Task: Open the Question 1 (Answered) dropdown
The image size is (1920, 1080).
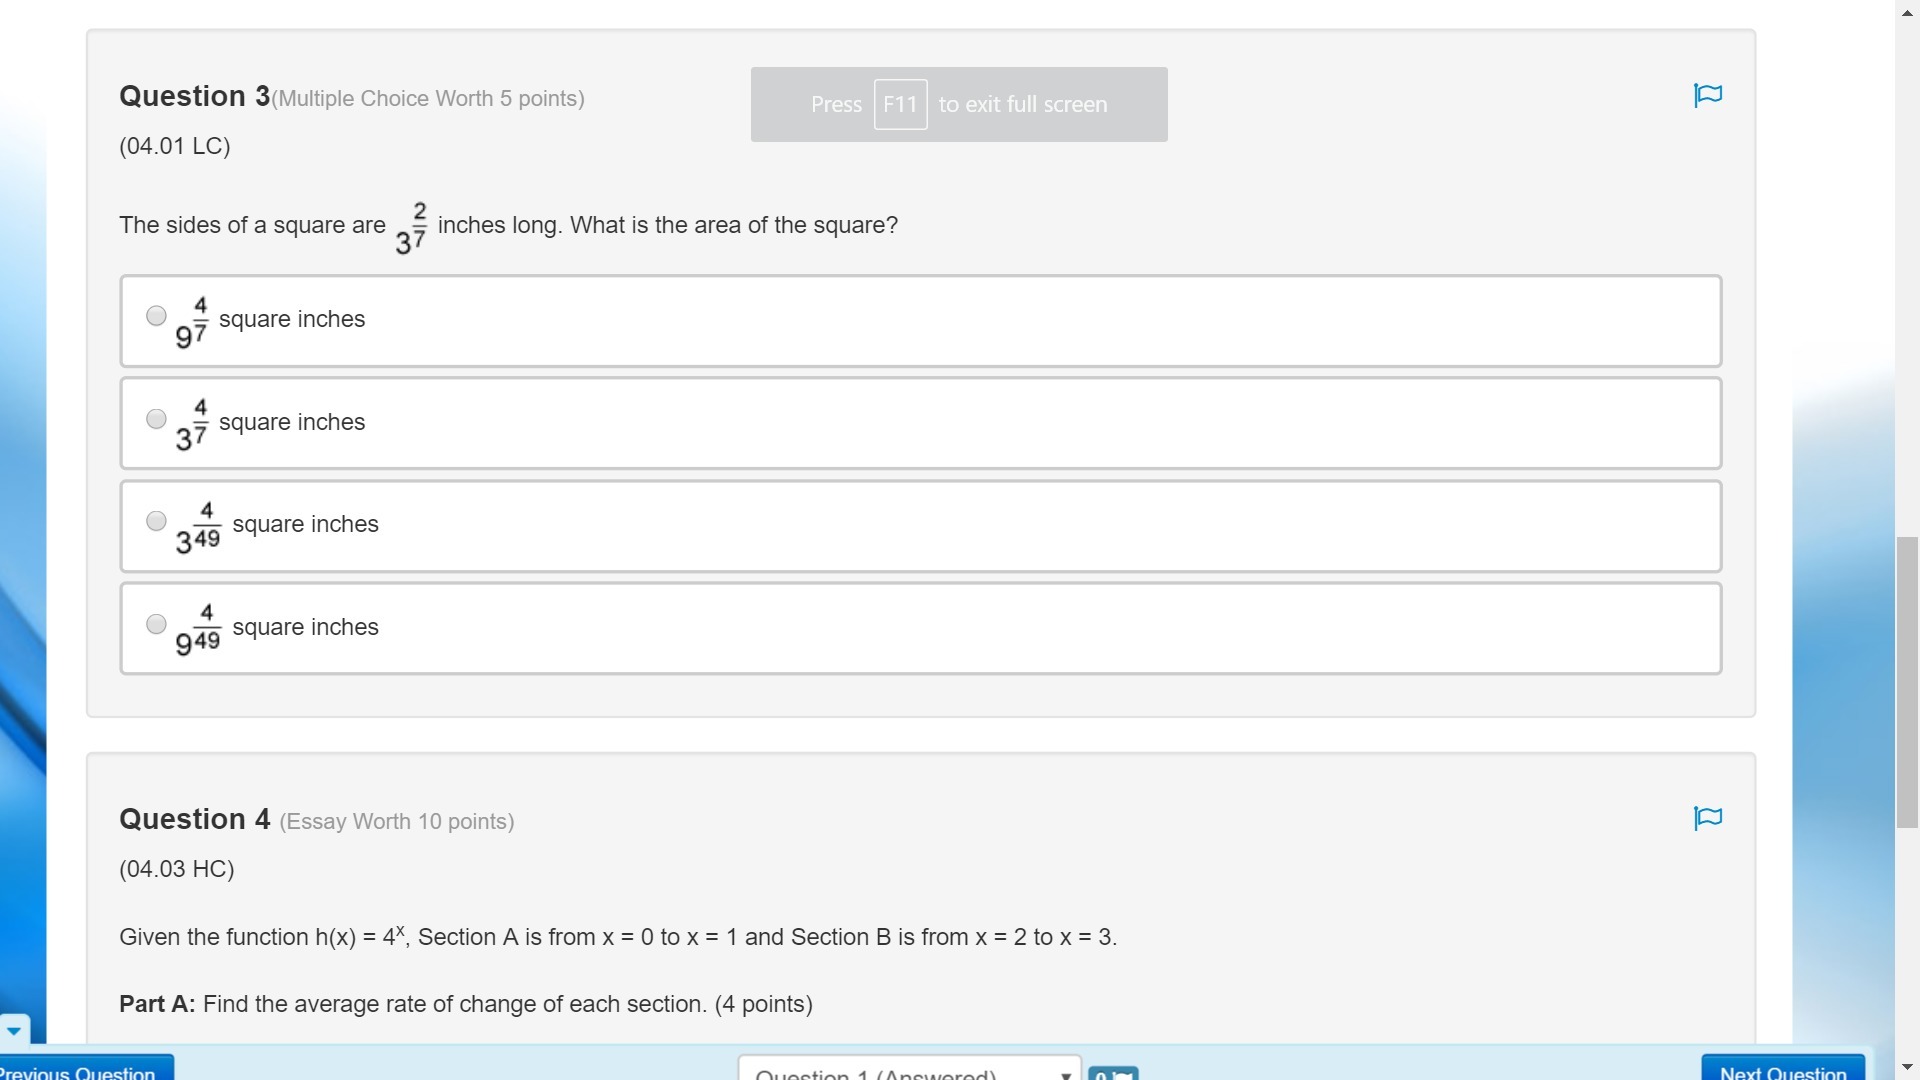Action: 909,1068
